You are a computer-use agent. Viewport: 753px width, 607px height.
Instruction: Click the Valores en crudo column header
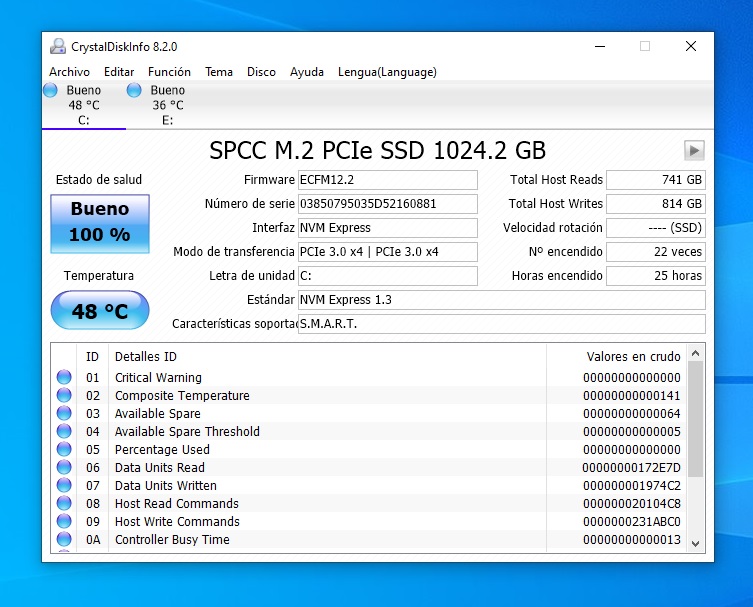pyautogui.click(x=633, y=356)
